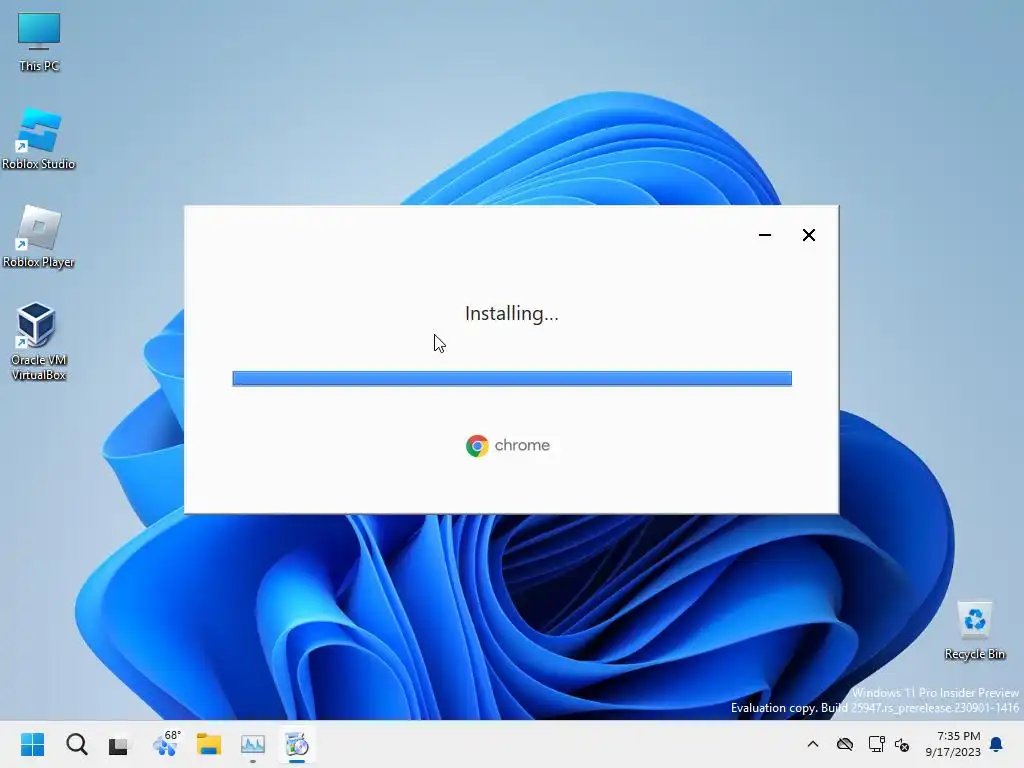1024x768 pixels.
Task: Select the Oracle VM VirtualBox shortcut
Action: [39, 341]
